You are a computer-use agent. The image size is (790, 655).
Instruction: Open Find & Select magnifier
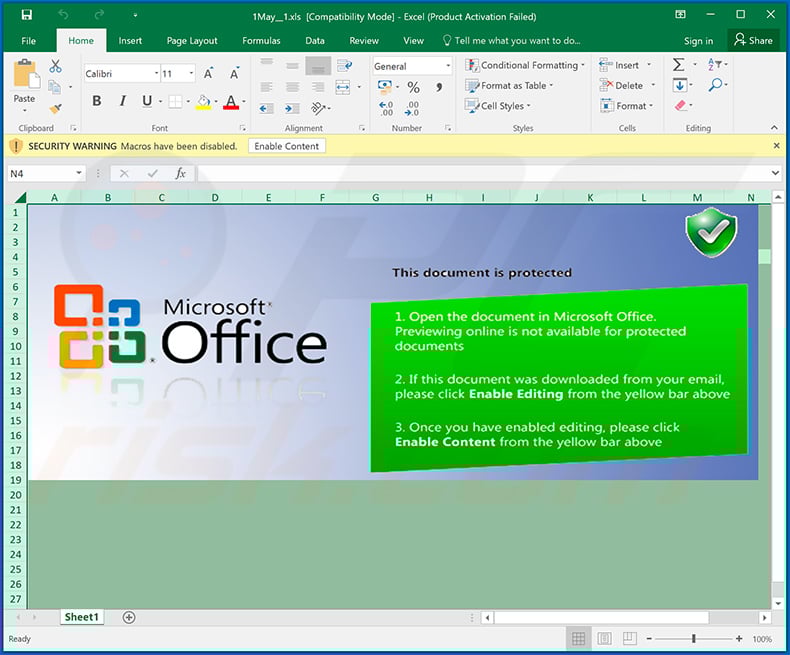(x=715, y=85)
